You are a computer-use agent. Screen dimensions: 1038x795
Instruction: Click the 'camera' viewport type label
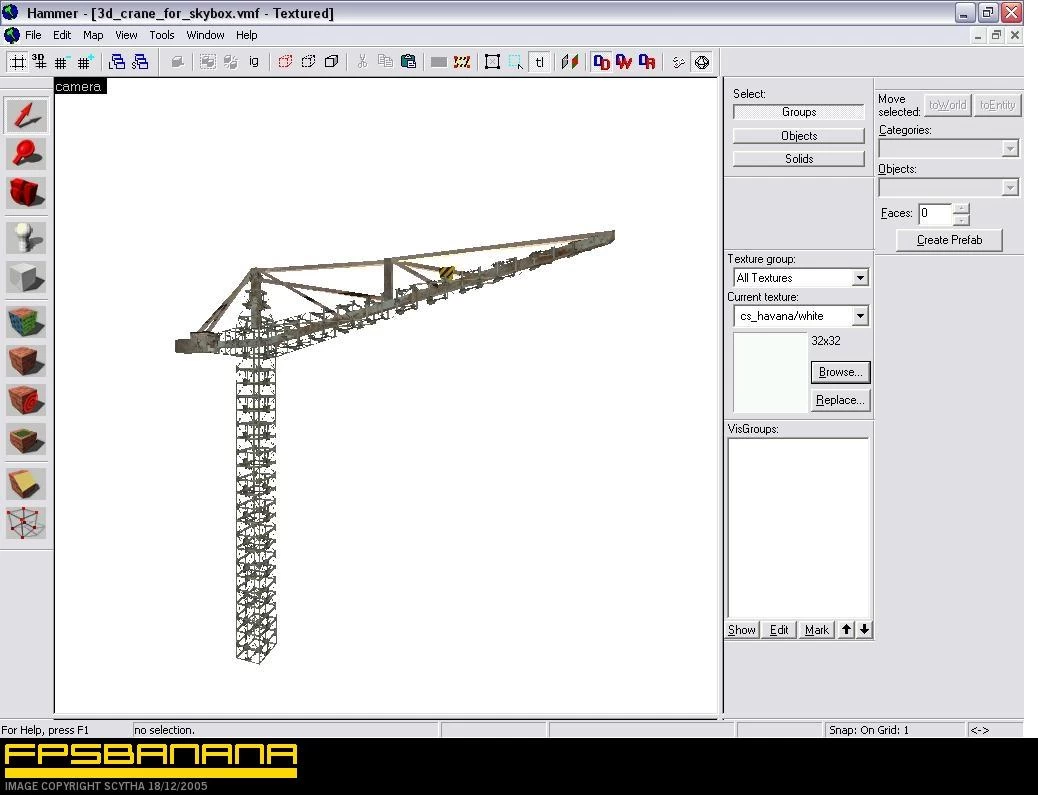point(79,86)
